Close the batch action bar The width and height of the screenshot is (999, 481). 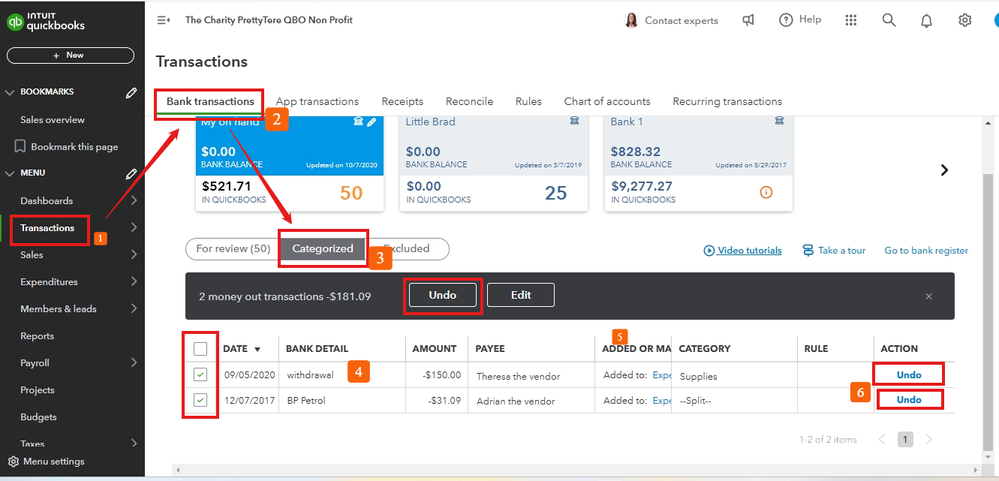(929, 296)
